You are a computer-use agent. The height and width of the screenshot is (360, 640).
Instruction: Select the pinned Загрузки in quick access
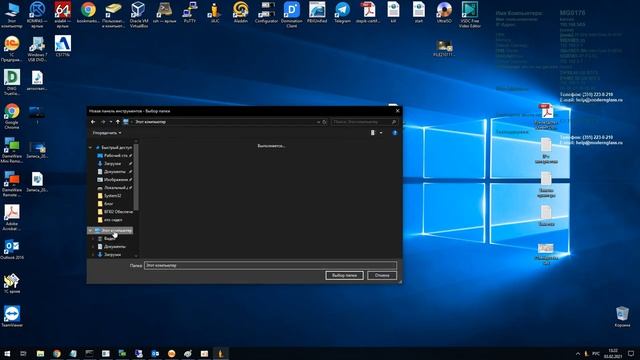pos(114,163)
